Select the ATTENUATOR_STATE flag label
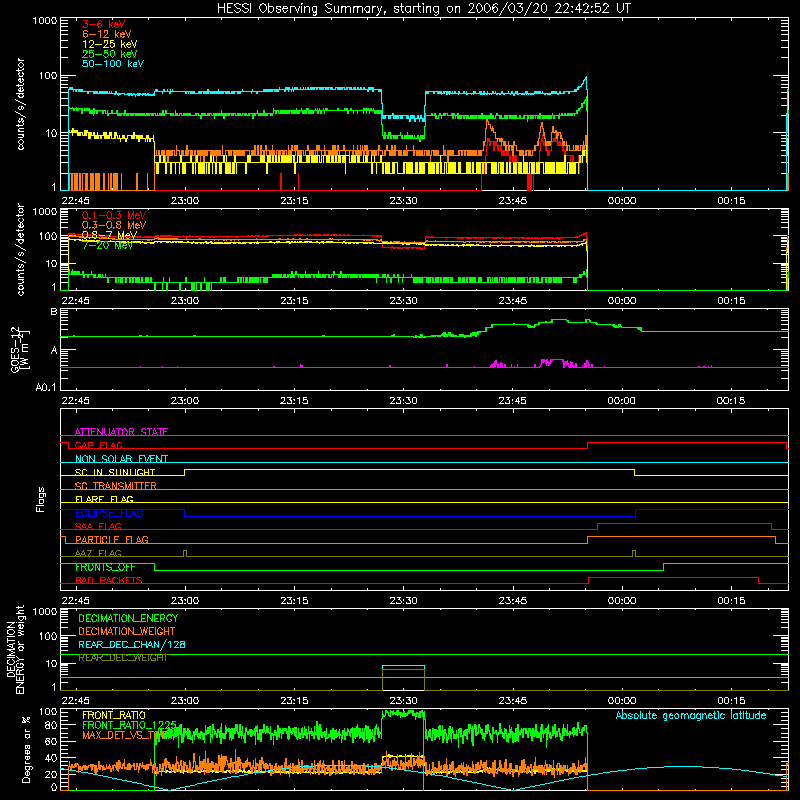800x800 pixels. click(121, 432)
